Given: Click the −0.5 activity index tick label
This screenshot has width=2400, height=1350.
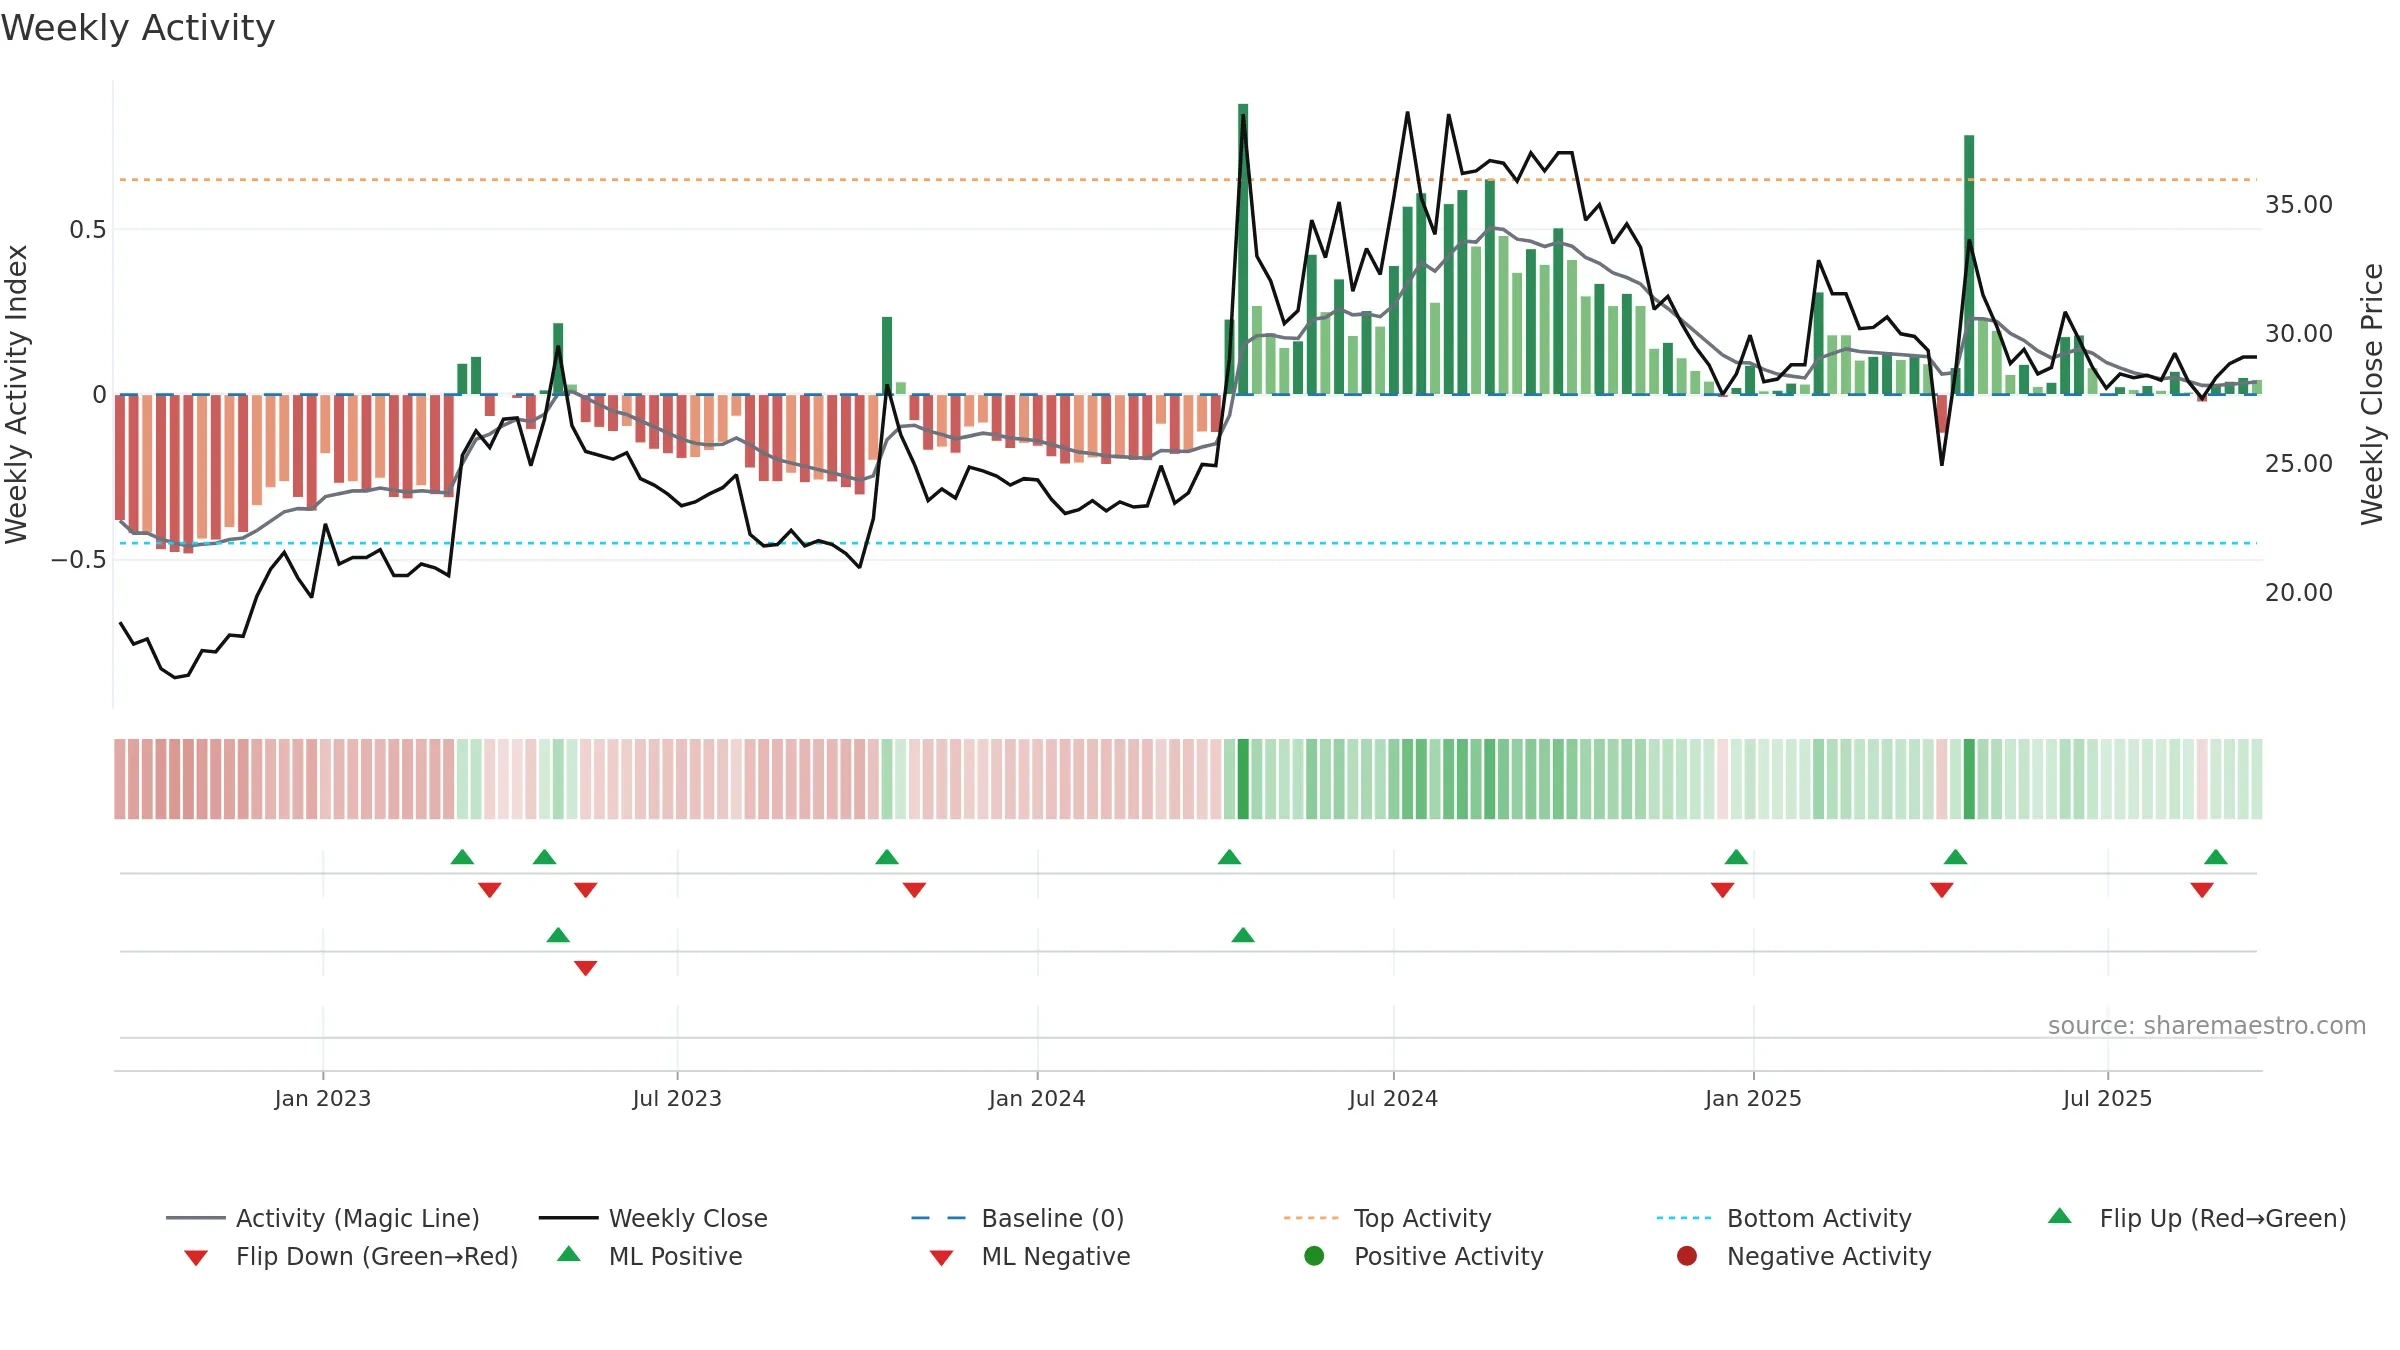Looking at the screenshot, I should point(79,560).
